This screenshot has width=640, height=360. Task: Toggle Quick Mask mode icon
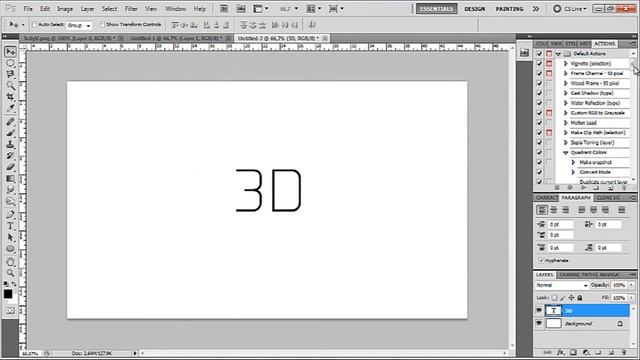pyautogui.click(x=10, y=311)
